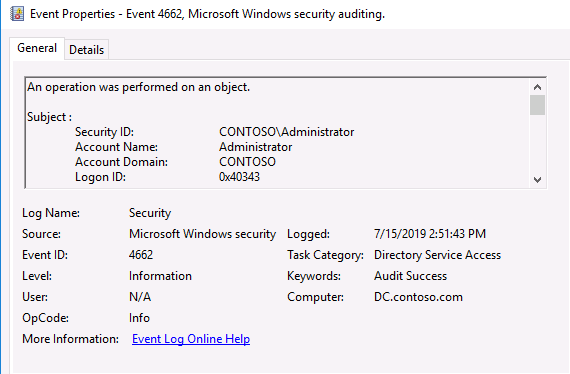The width and height of the screenshot is (570, 374).
Task: Click the Log Name value Security
Action: pos(150,213)
